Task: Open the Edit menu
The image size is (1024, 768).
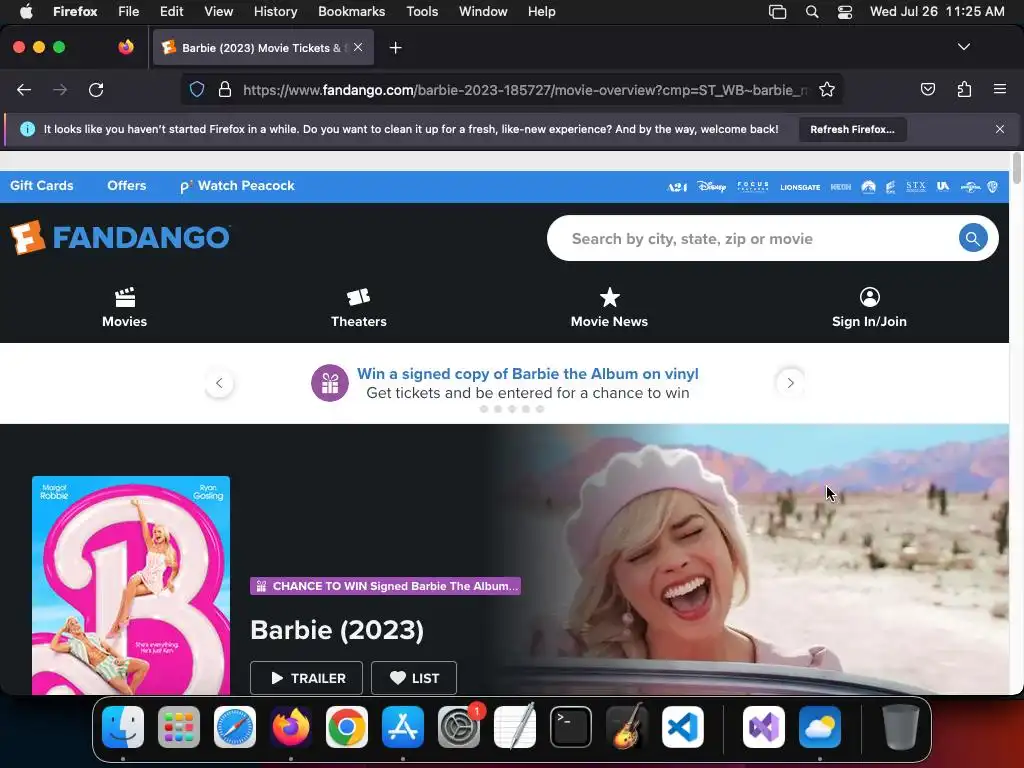Action: tap(171, 11)
